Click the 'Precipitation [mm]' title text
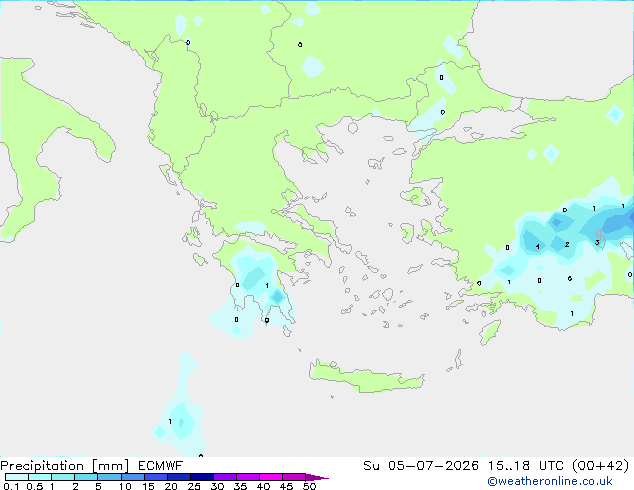Screen dimensions: 634x490 [64, 466]
